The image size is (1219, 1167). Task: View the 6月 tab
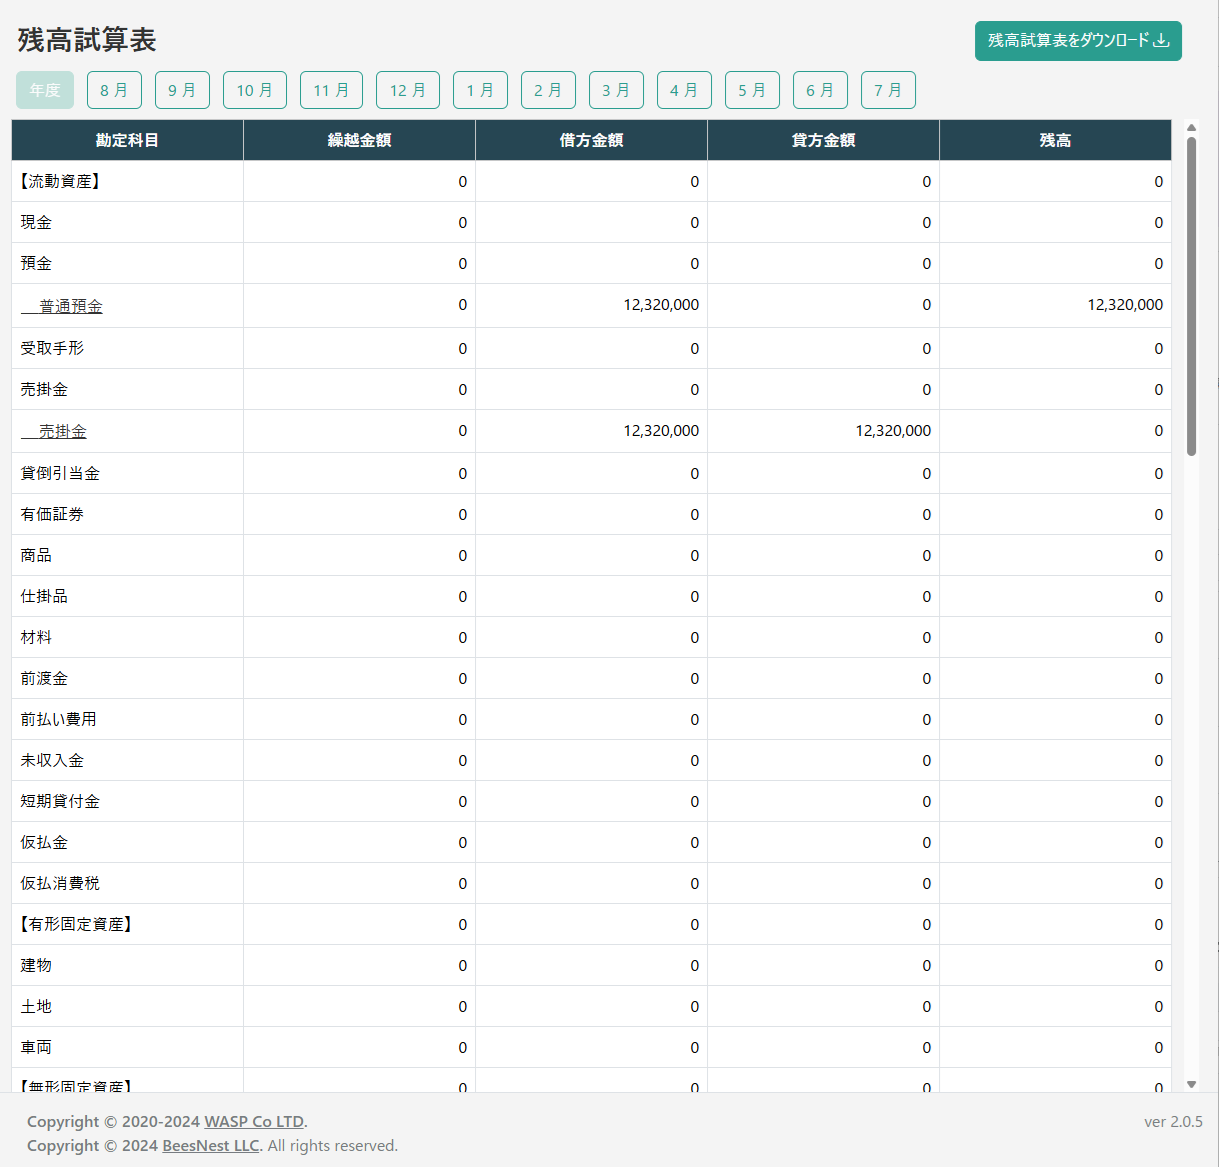coord(820,90)
